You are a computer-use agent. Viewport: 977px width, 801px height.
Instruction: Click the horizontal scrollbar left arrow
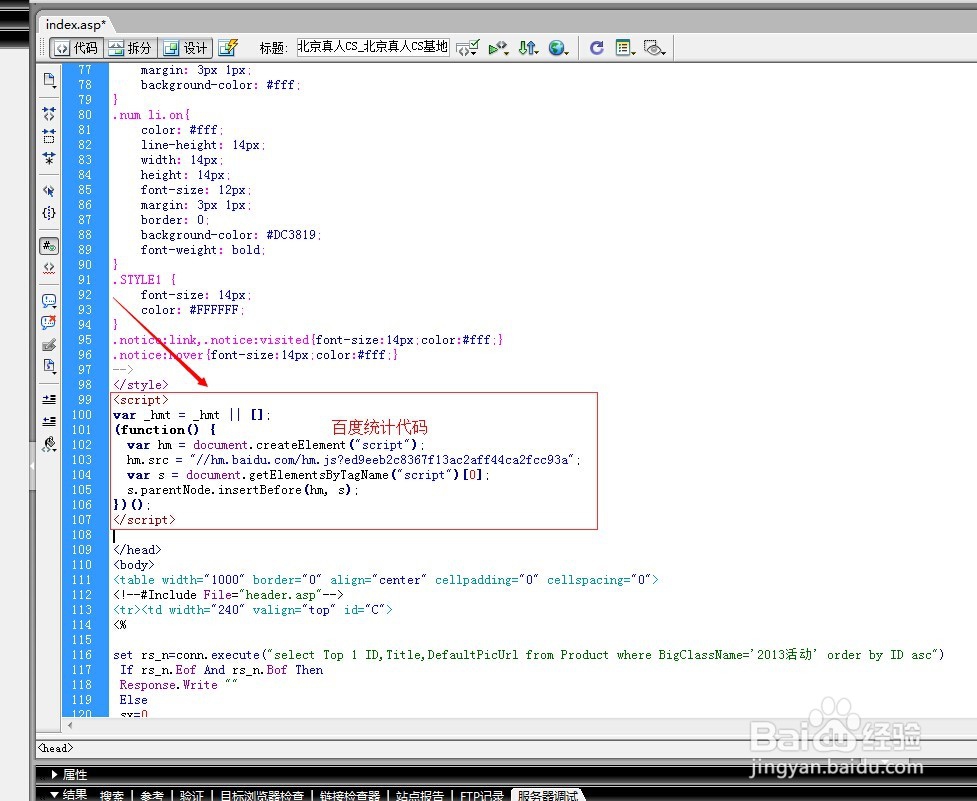click(70, 725)
